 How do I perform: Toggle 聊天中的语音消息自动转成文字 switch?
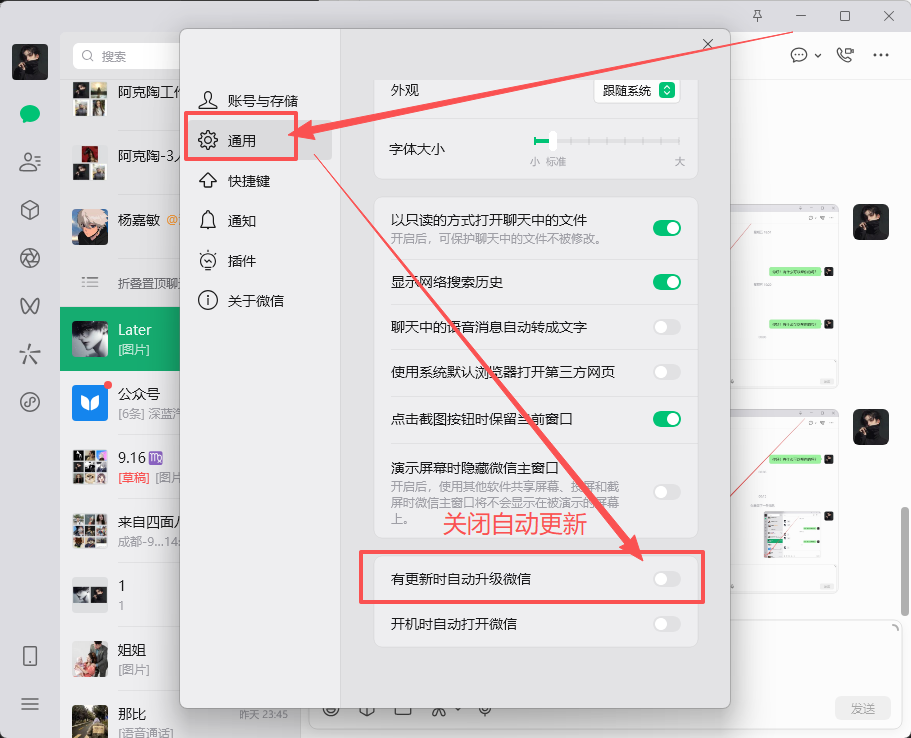(666, 327)
